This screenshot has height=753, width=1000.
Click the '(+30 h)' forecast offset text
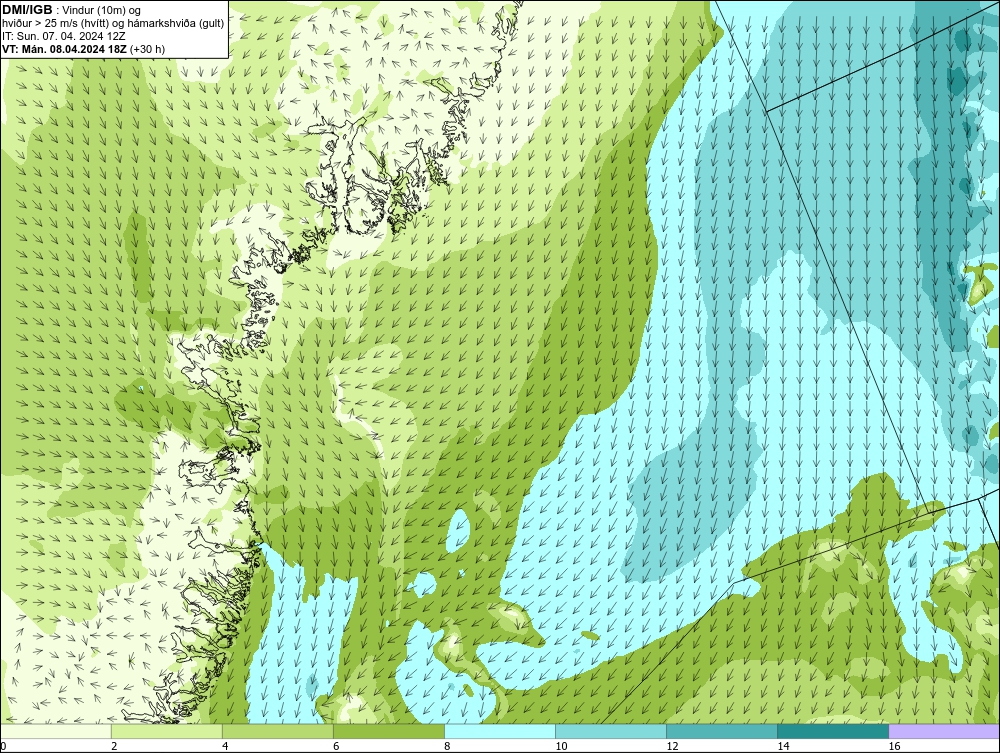point(147,48)
